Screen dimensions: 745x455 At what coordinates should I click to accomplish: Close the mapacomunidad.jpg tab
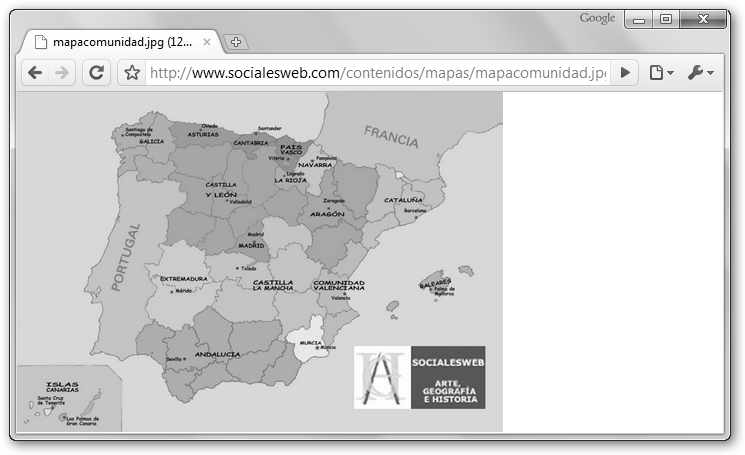[x=207, y=42]
